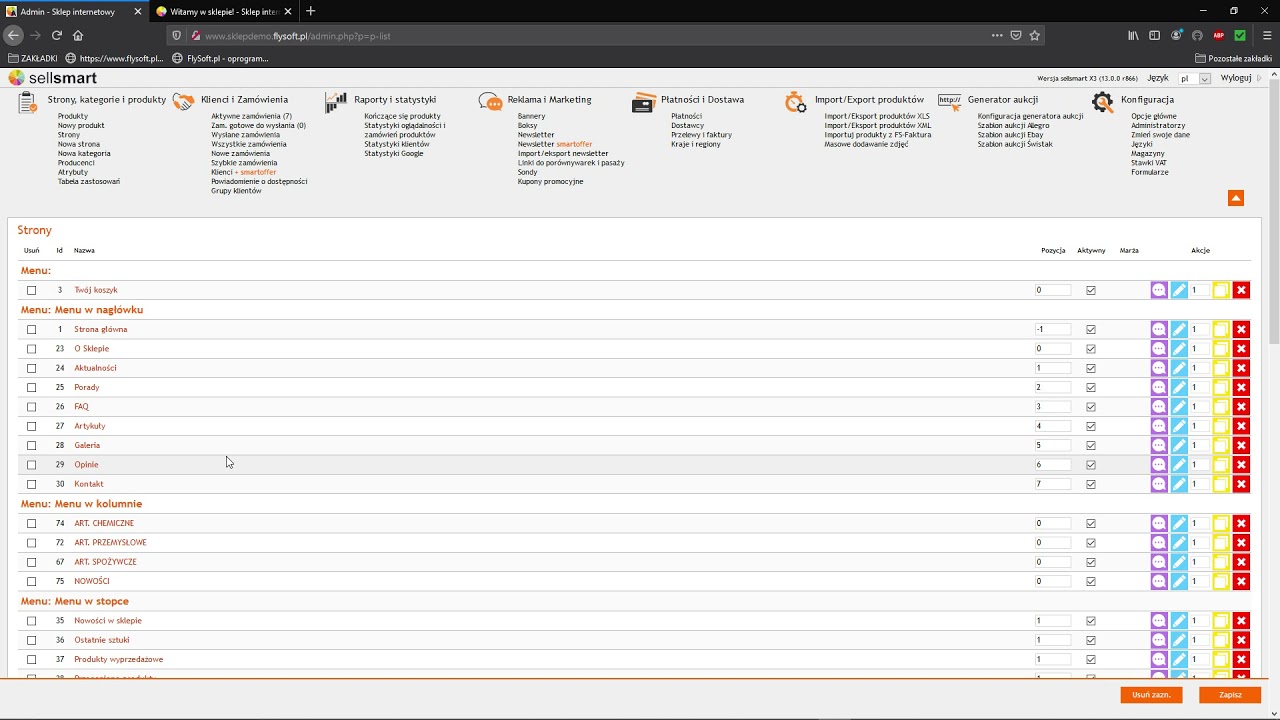This screenshot has width=1280, height=720.
Task: Click the Adblock Plus extension icon
Action: [x=1218, y=35]
